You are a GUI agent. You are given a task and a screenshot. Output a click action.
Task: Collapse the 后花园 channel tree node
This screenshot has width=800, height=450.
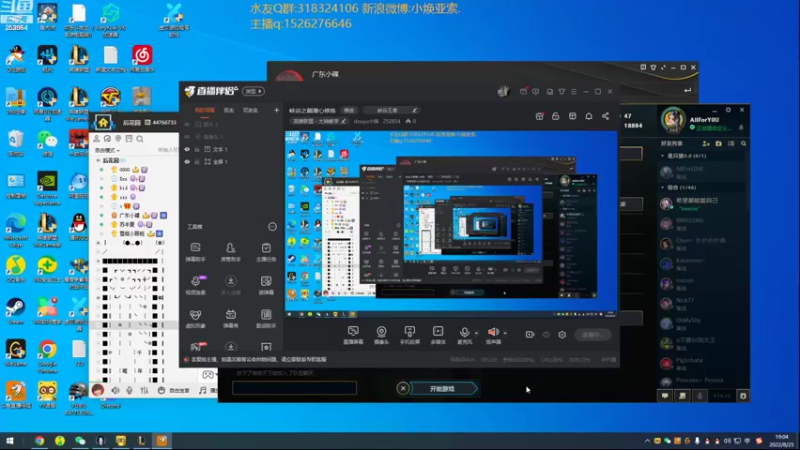pos(98,160)
